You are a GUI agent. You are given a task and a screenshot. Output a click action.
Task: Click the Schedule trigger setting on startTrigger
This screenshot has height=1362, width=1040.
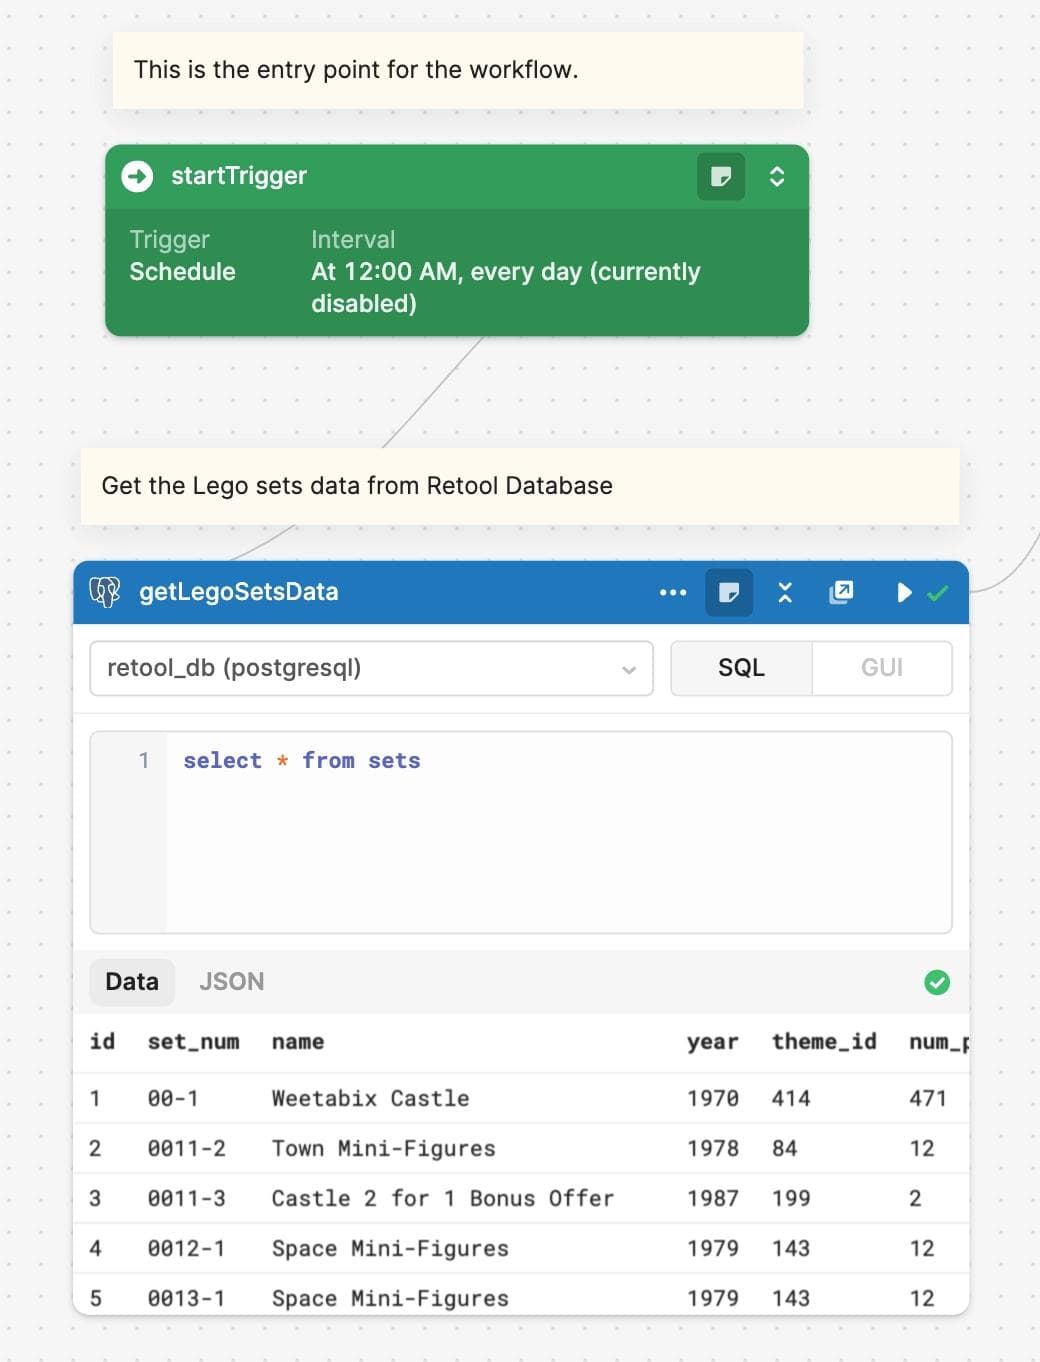click(183, 271)
